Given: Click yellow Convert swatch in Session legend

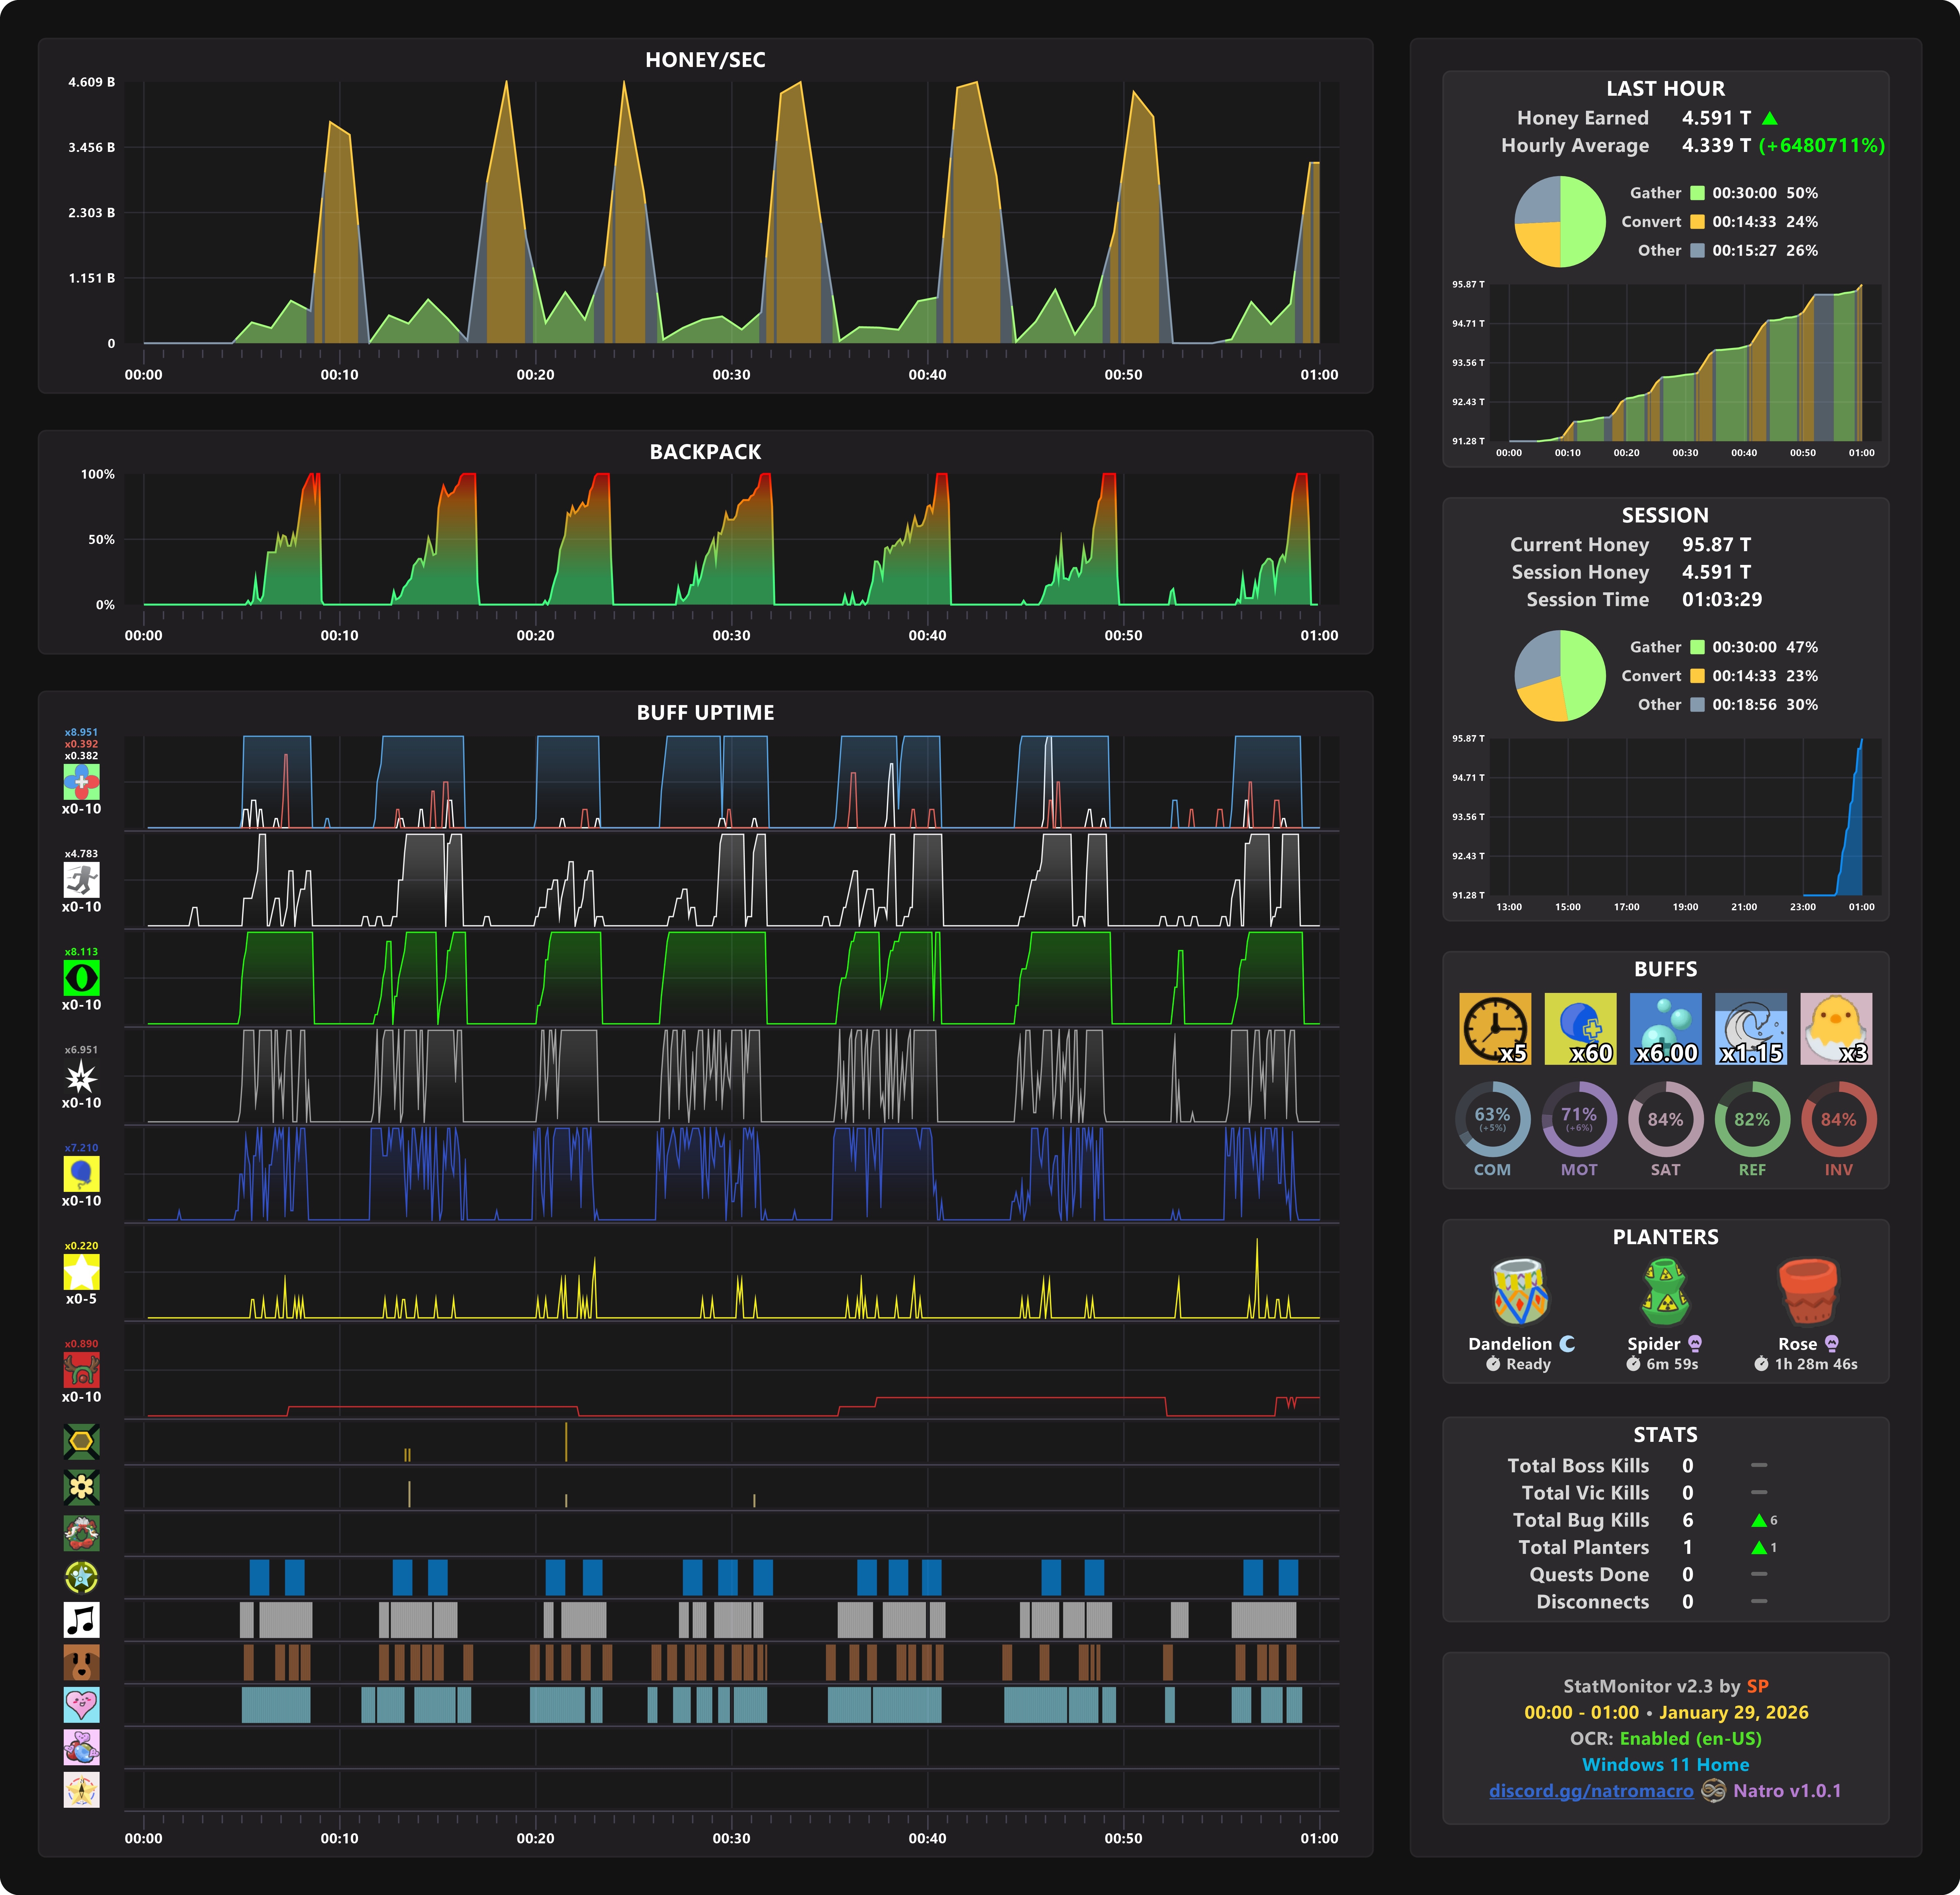Looking at the screenshot, I should [1697, 676].
